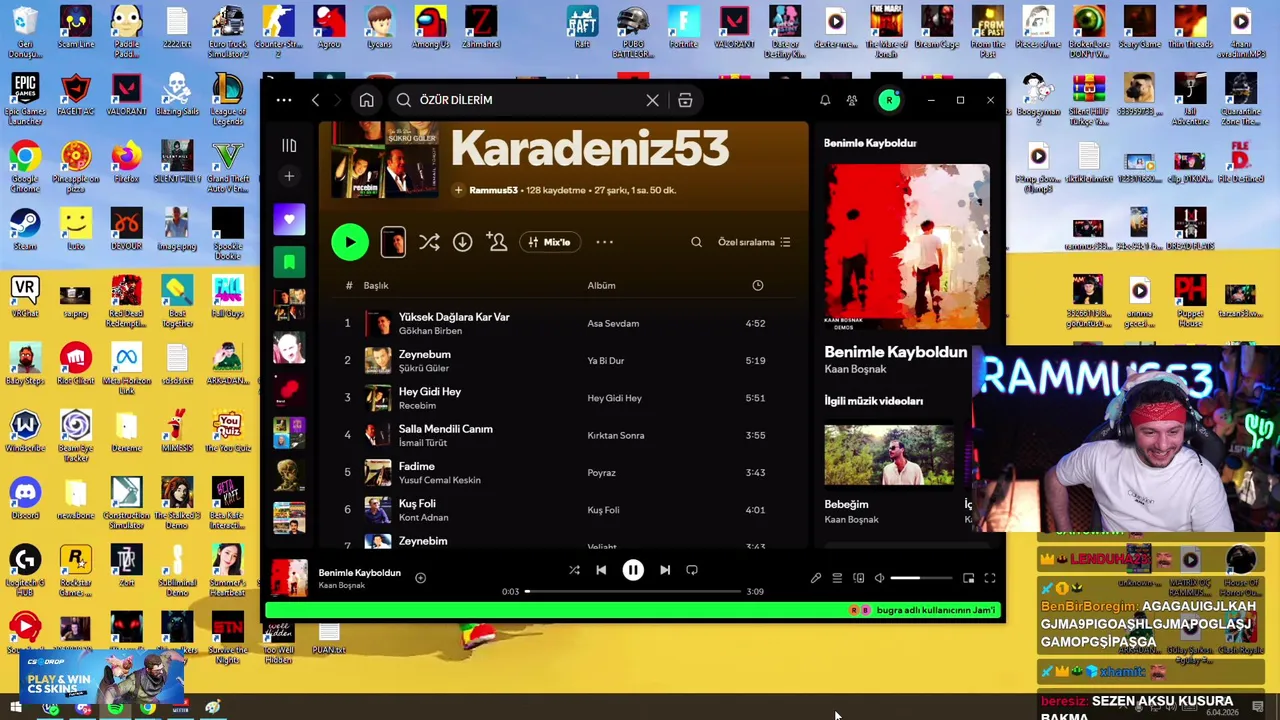Image resolution: width=1280 pixels, height=720 pixels.
Task: Toggle shuffle in the bottom player bar
Action: pos(574,570)
